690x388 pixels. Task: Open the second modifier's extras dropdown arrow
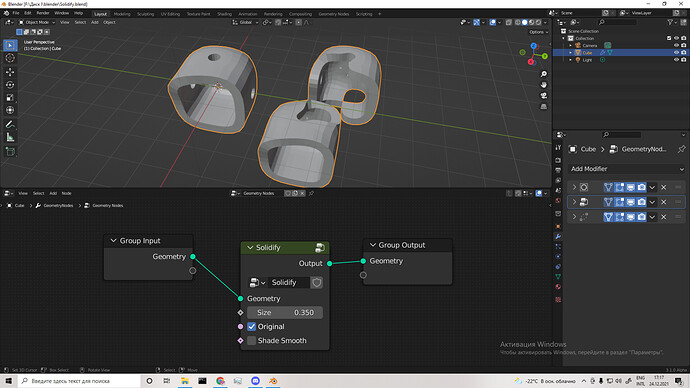coord(652,202)
